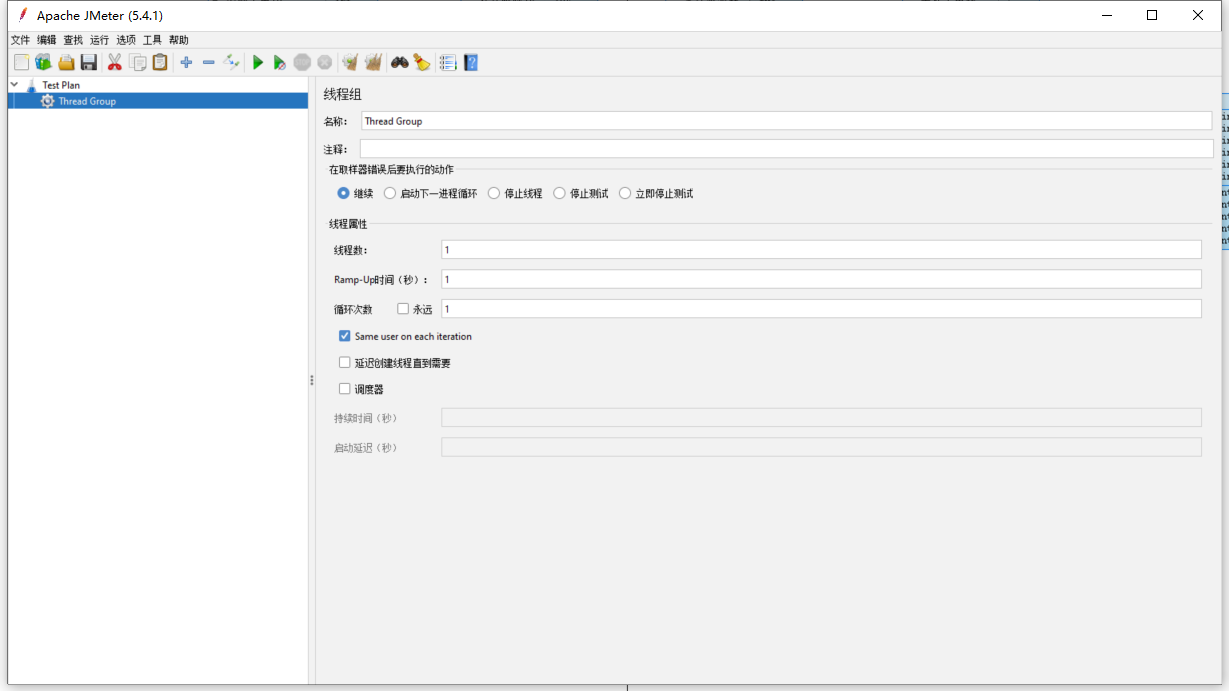Click the New test plan icon
The height and width of the screenshot is (691, 1229).
pos(21,63)
